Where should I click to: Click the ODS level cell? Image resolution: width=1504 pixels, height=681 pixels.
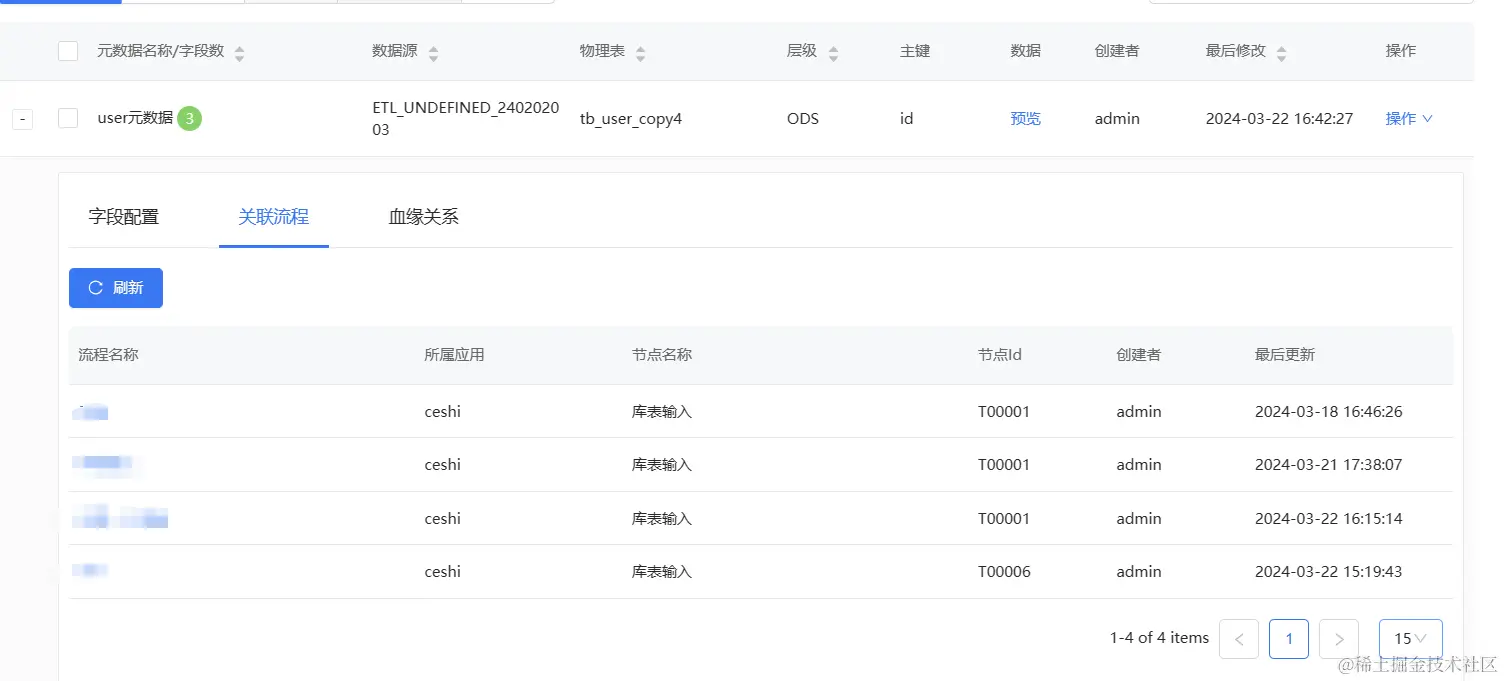pos(803,118)
